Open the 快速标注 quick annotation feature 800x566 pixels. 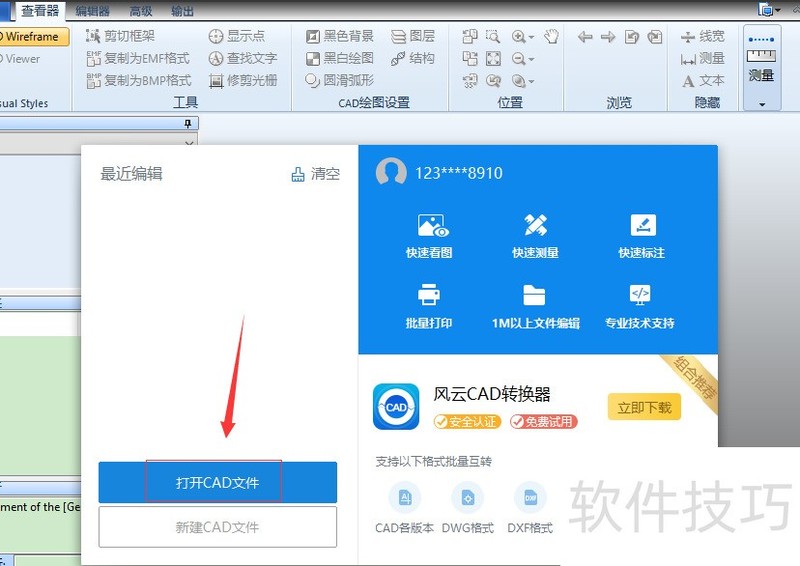pyautogui.click(x=641, y=226)
